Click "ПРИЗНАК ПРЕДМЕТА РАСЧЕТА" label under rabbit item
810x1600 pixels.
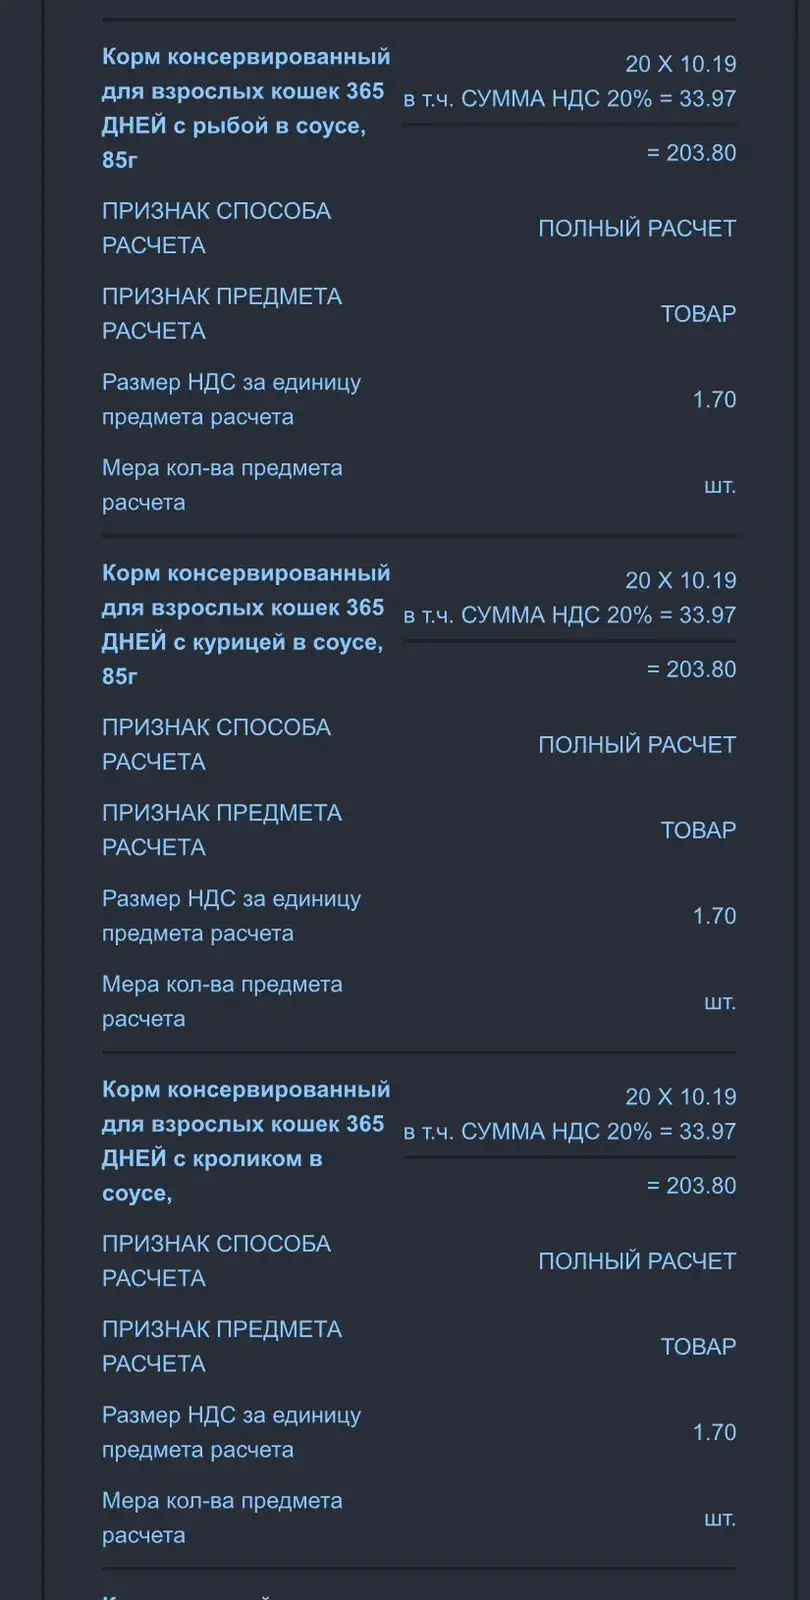221,1347
